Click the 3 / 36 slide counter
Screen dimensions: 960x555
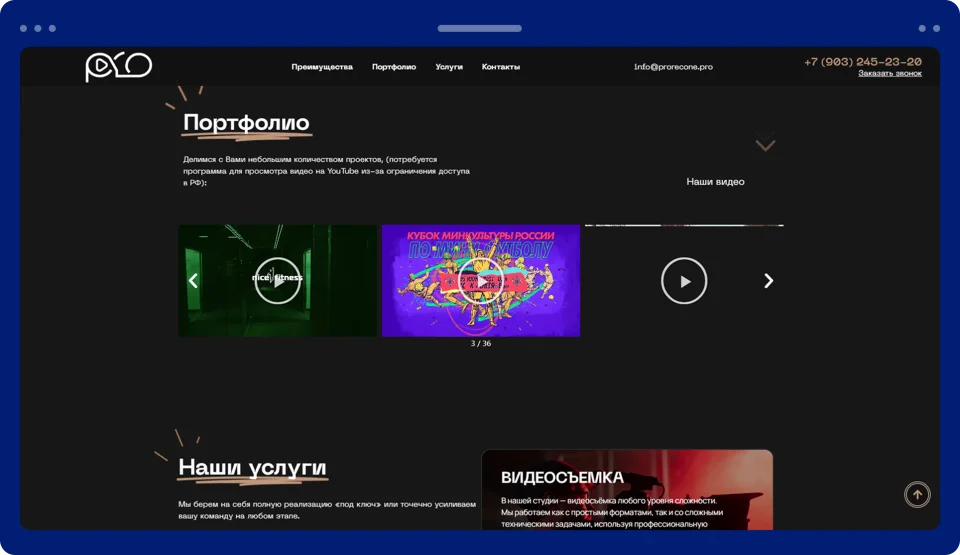[x=481, y=344]
